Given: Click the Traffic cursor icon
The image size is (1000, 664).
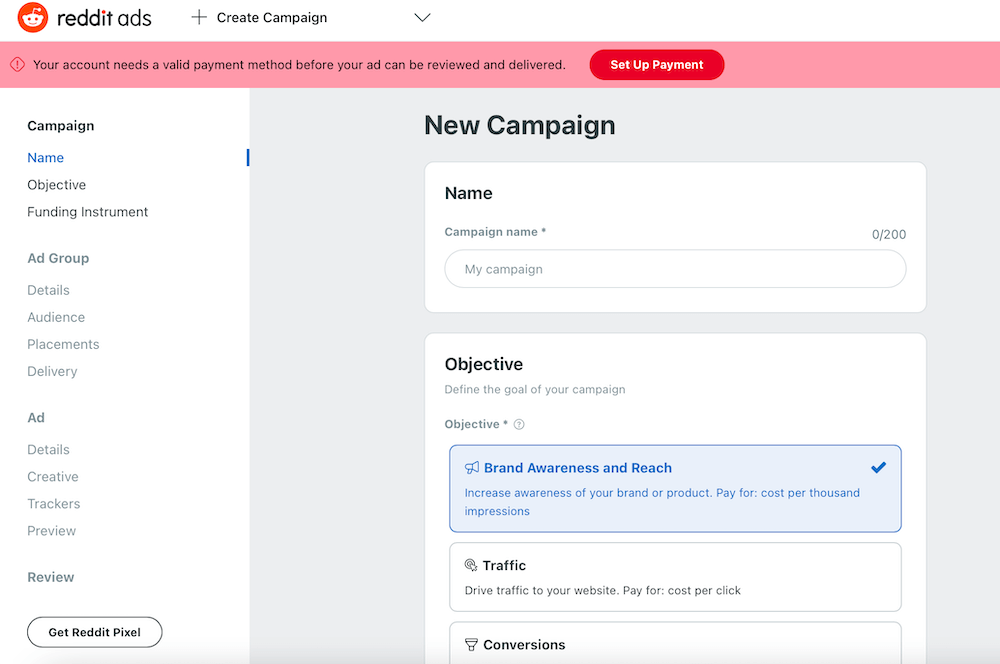Looking at the screenshot, I should [471, 565].
